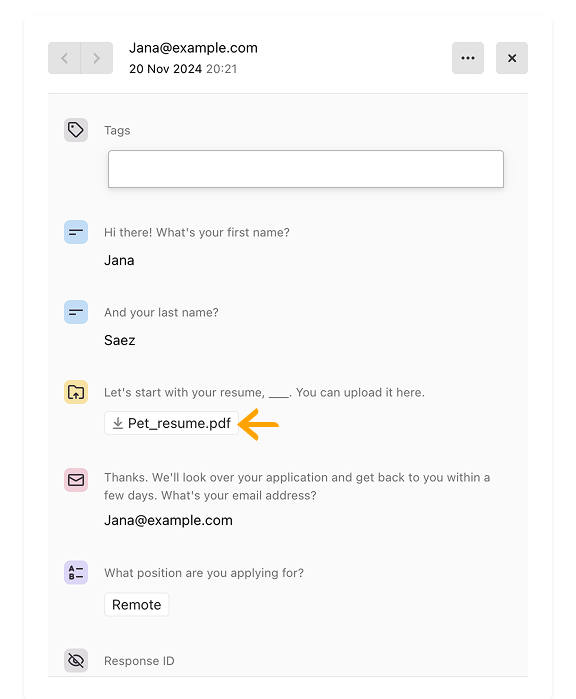Click the Tags label icon
The image size is (576, 699).
click(76, 130)
